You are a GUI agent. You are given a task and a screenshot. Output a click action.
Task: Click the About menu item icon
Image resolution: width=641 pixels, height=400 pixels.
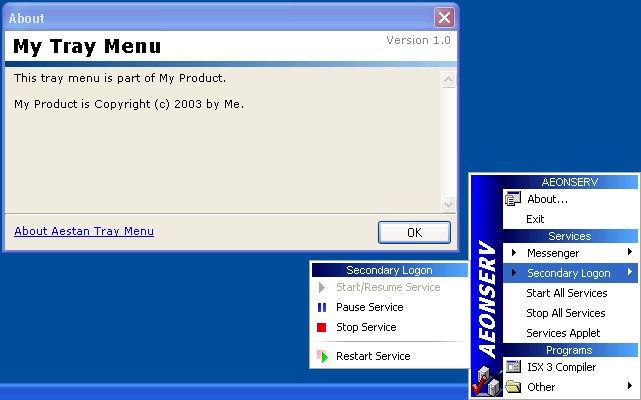click(x=513, y=199)
